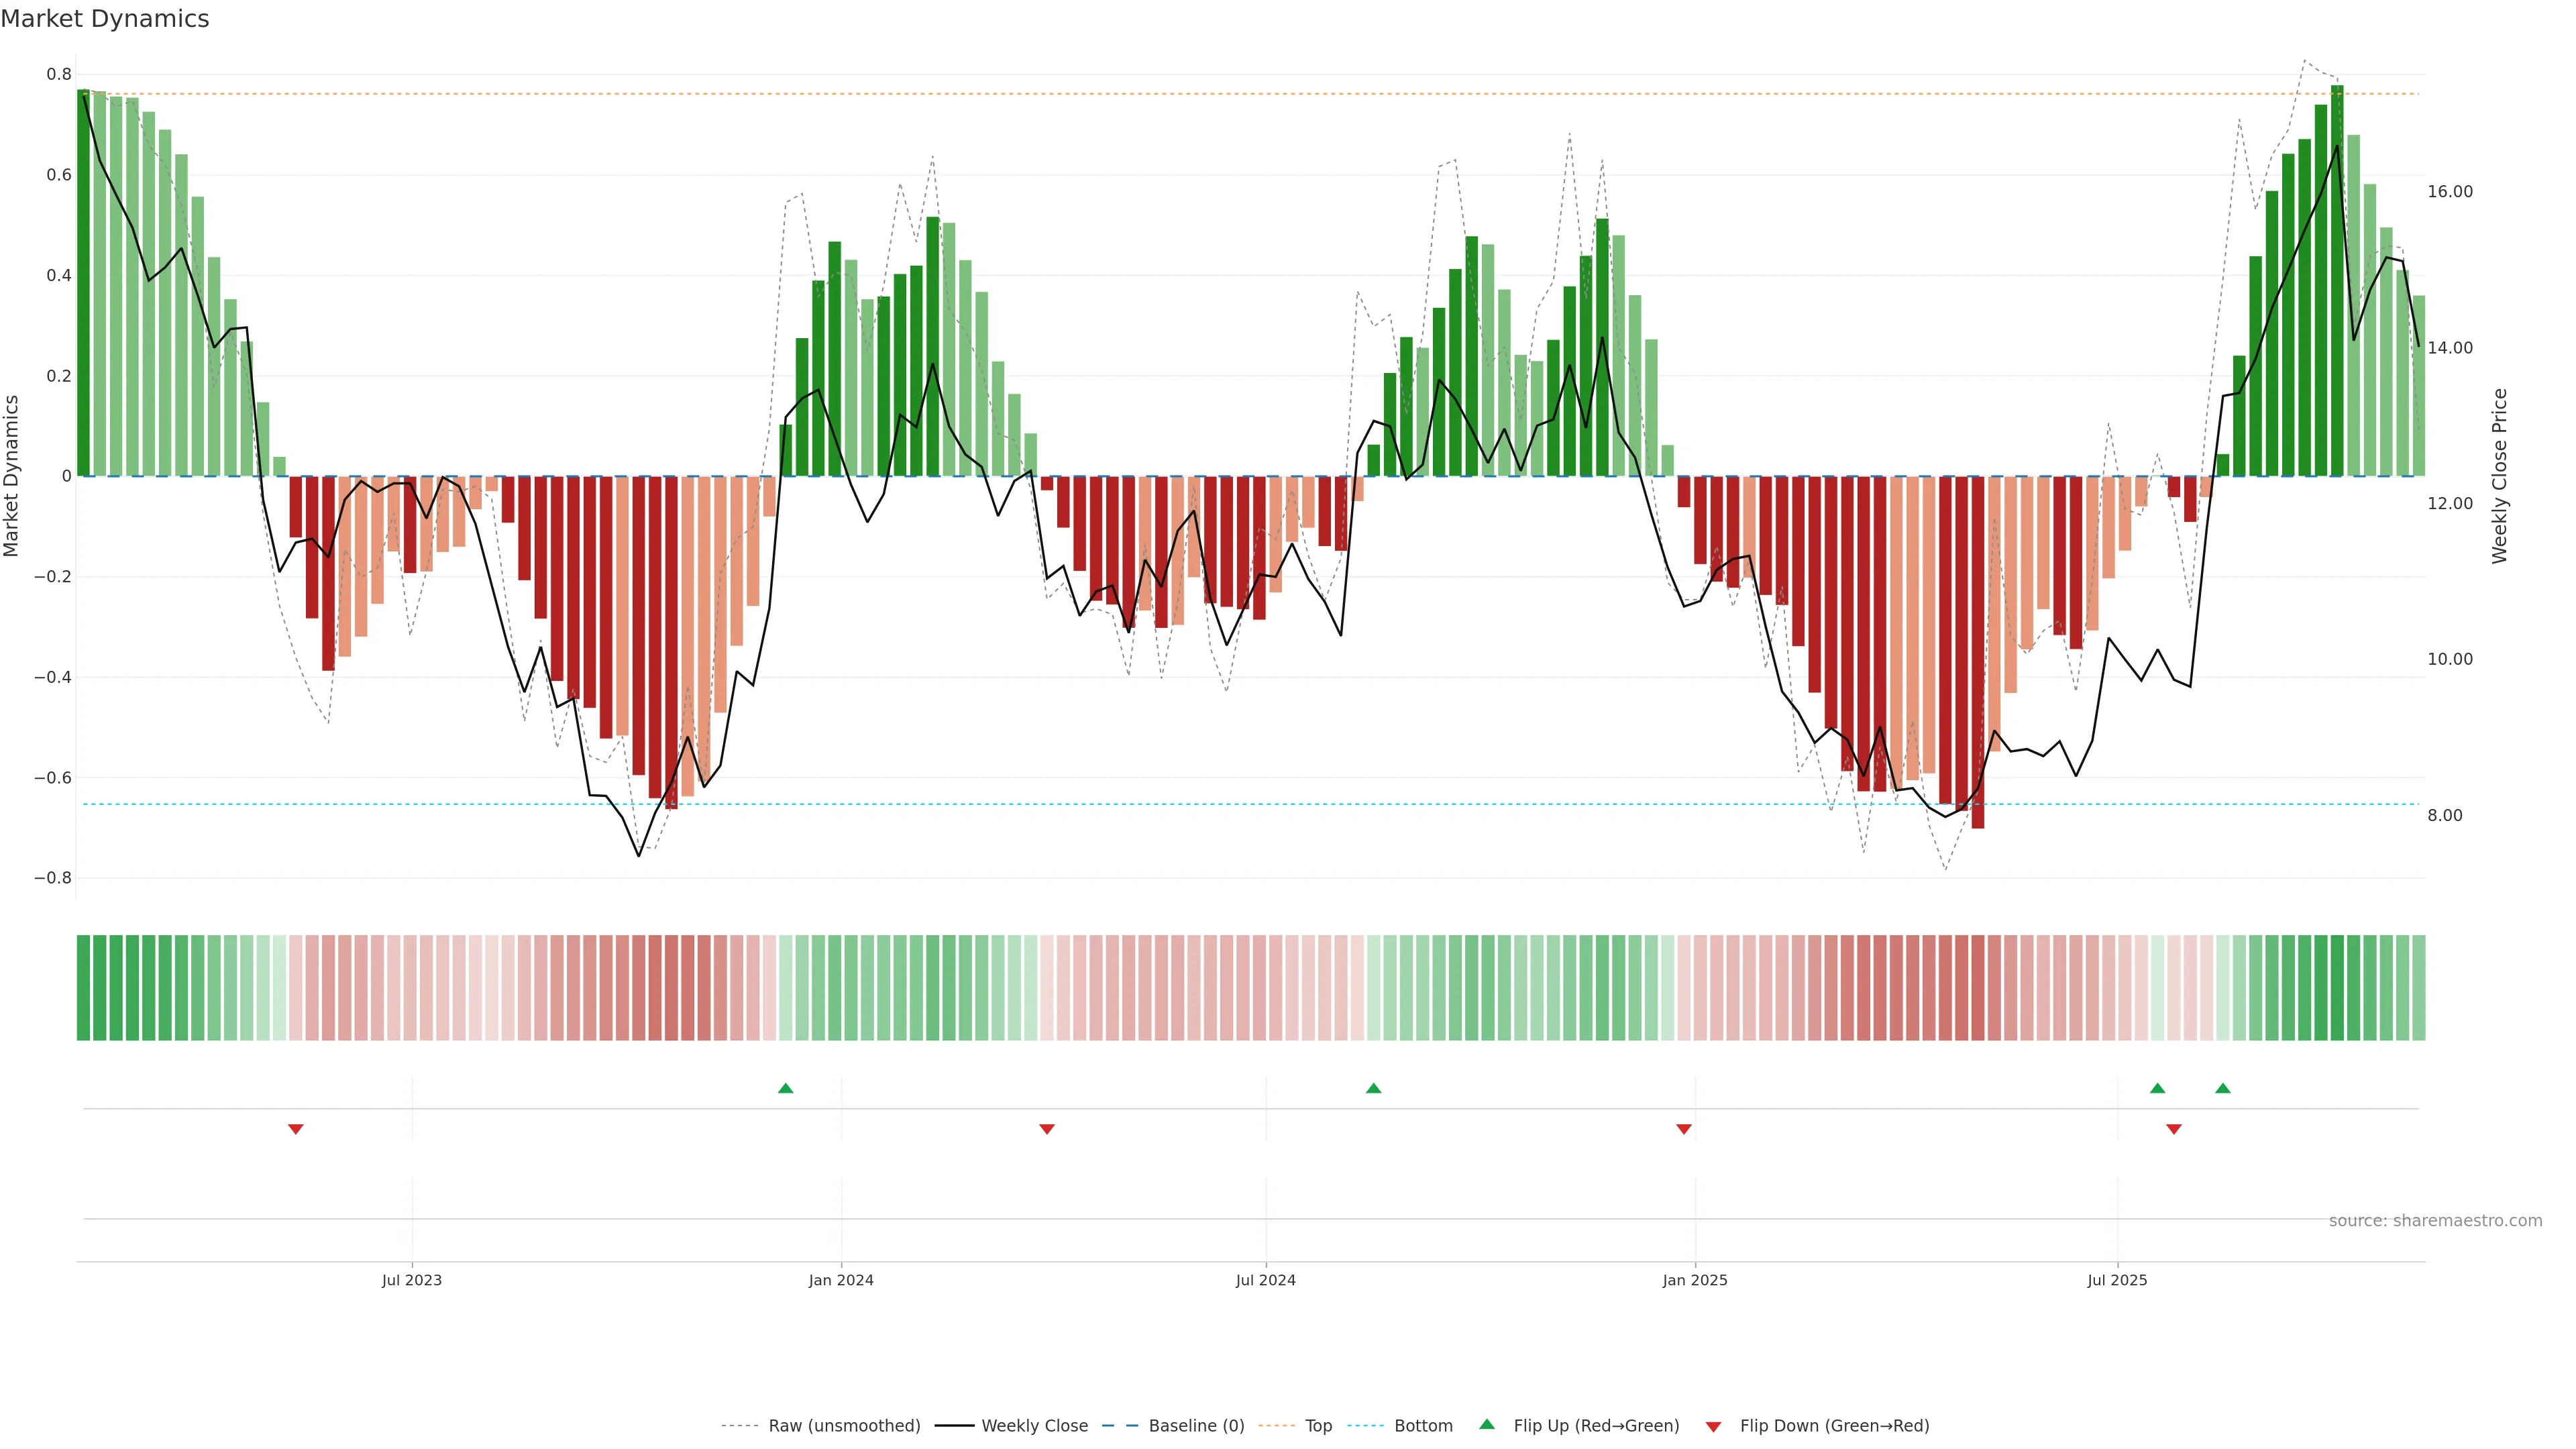The image size is (2576, 1449).
Task: Click the Flip Up legend triangle icon
Action: 1487,1424
